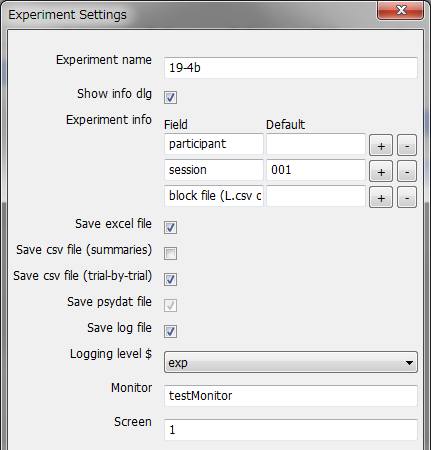The height and width of the screenshot is (450, 431).
Task: Click the Experiment name text field
Action: click(291, 68)
